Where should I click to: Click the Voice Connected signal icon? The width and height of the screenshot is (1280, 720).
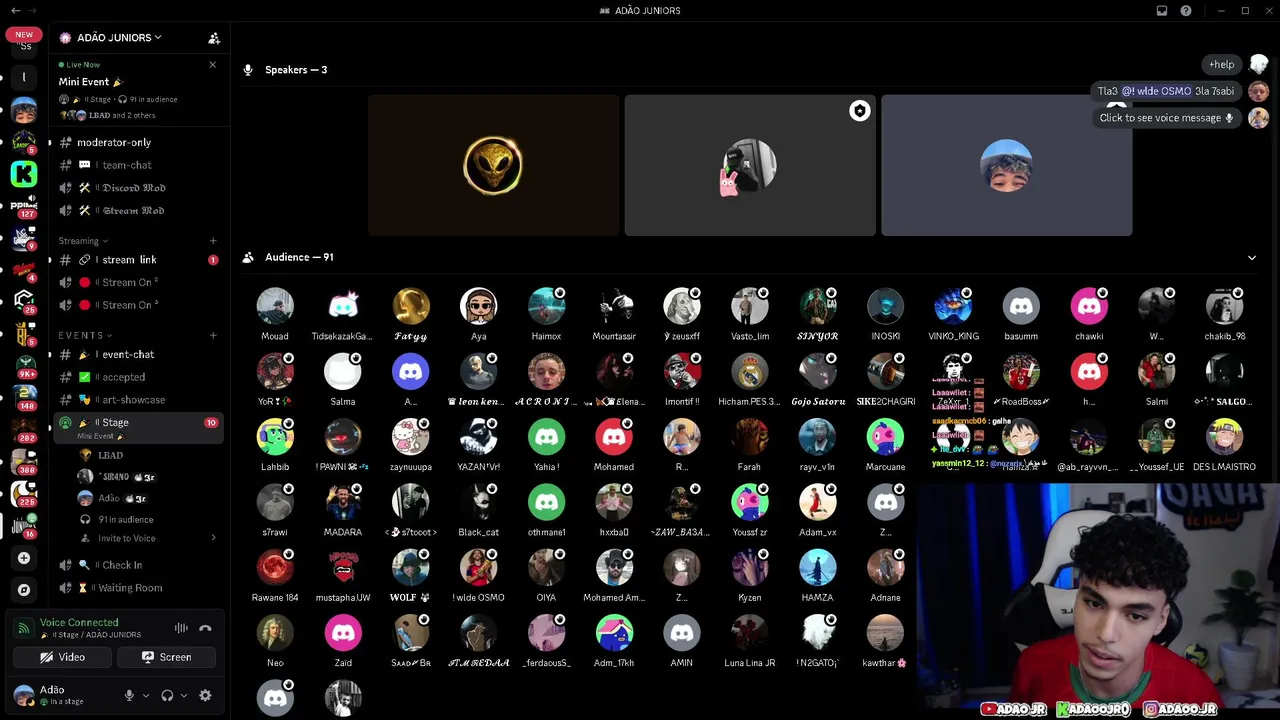[x=24, y=629]
